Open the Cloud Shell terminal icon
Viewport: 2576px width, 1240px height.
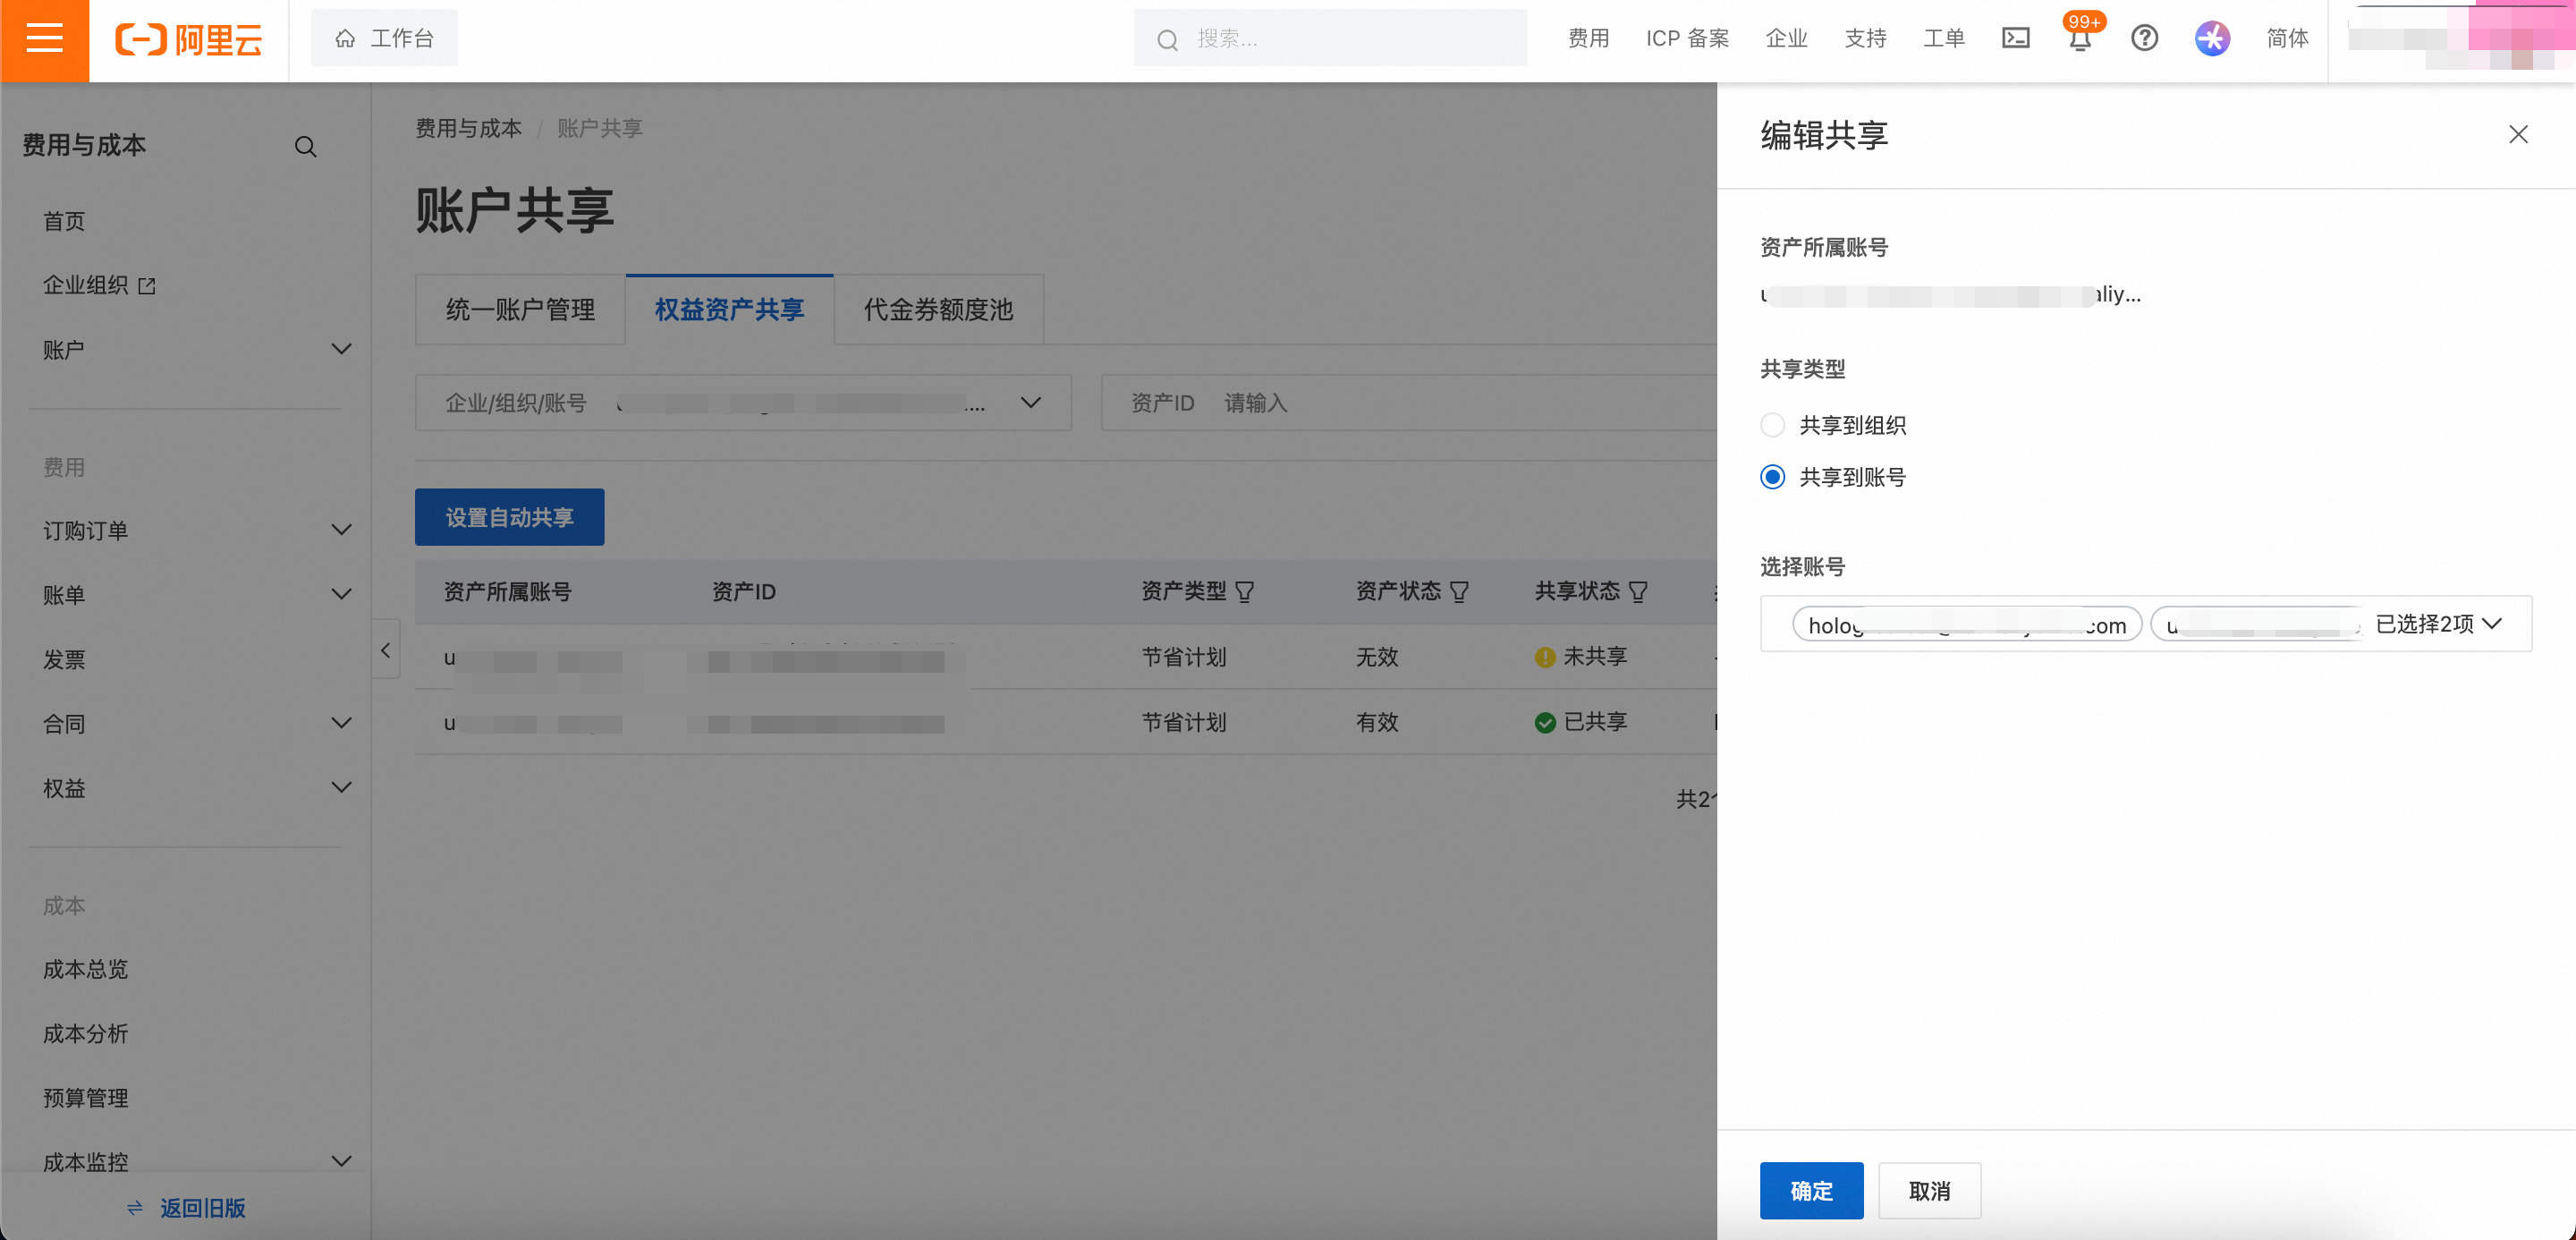2015,39
